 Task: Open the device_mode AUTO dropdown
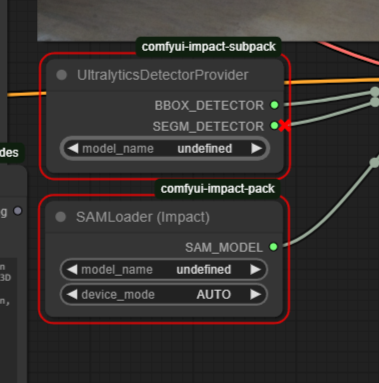[x=164, y=294]
